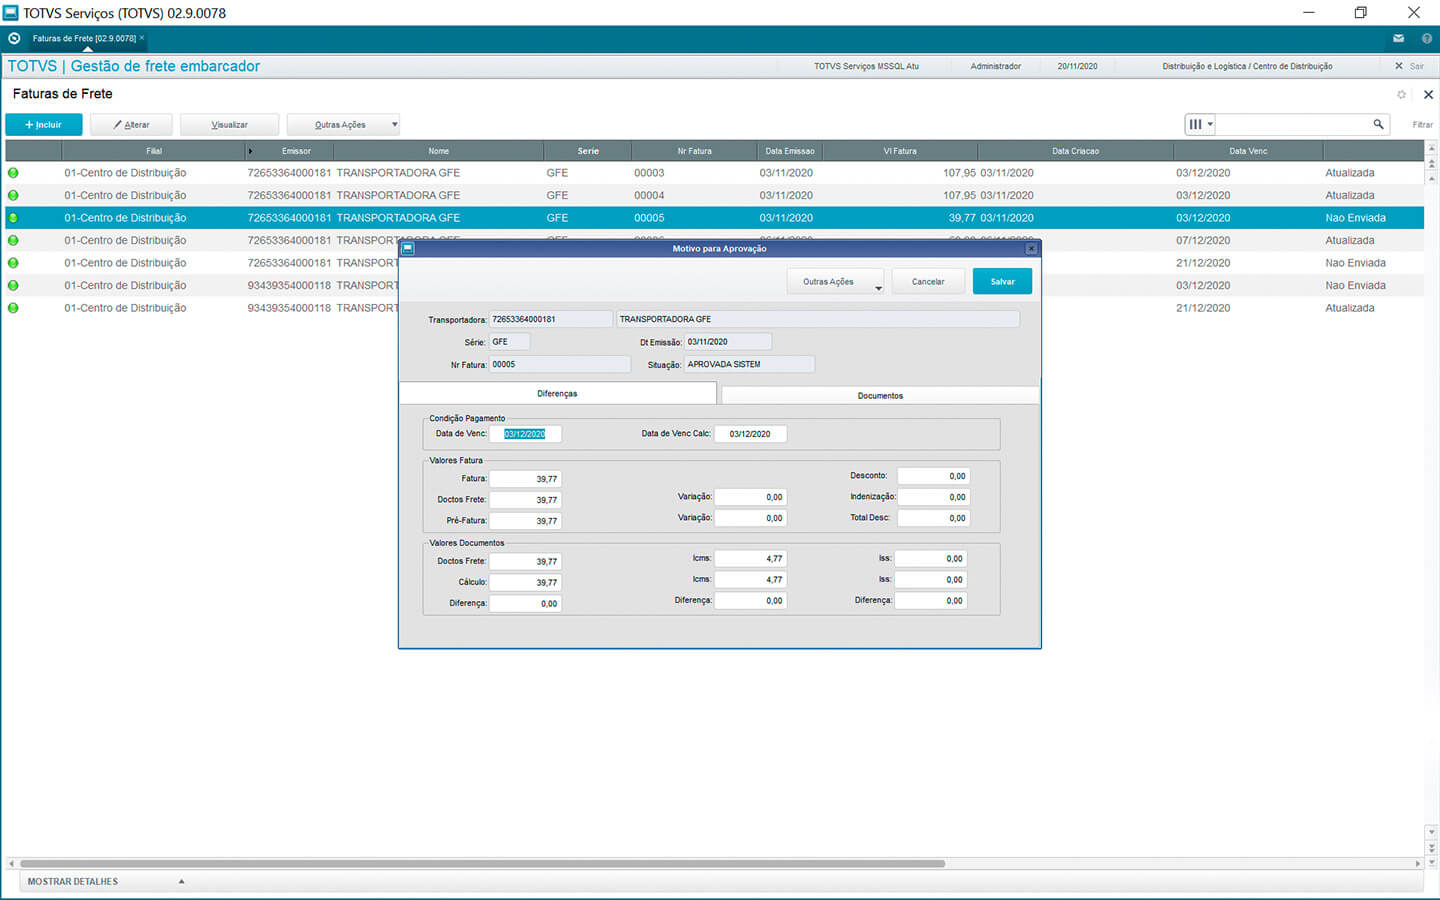1440x900 pixels.
Task: Click the Visualizar button
Action: point(229,125)
